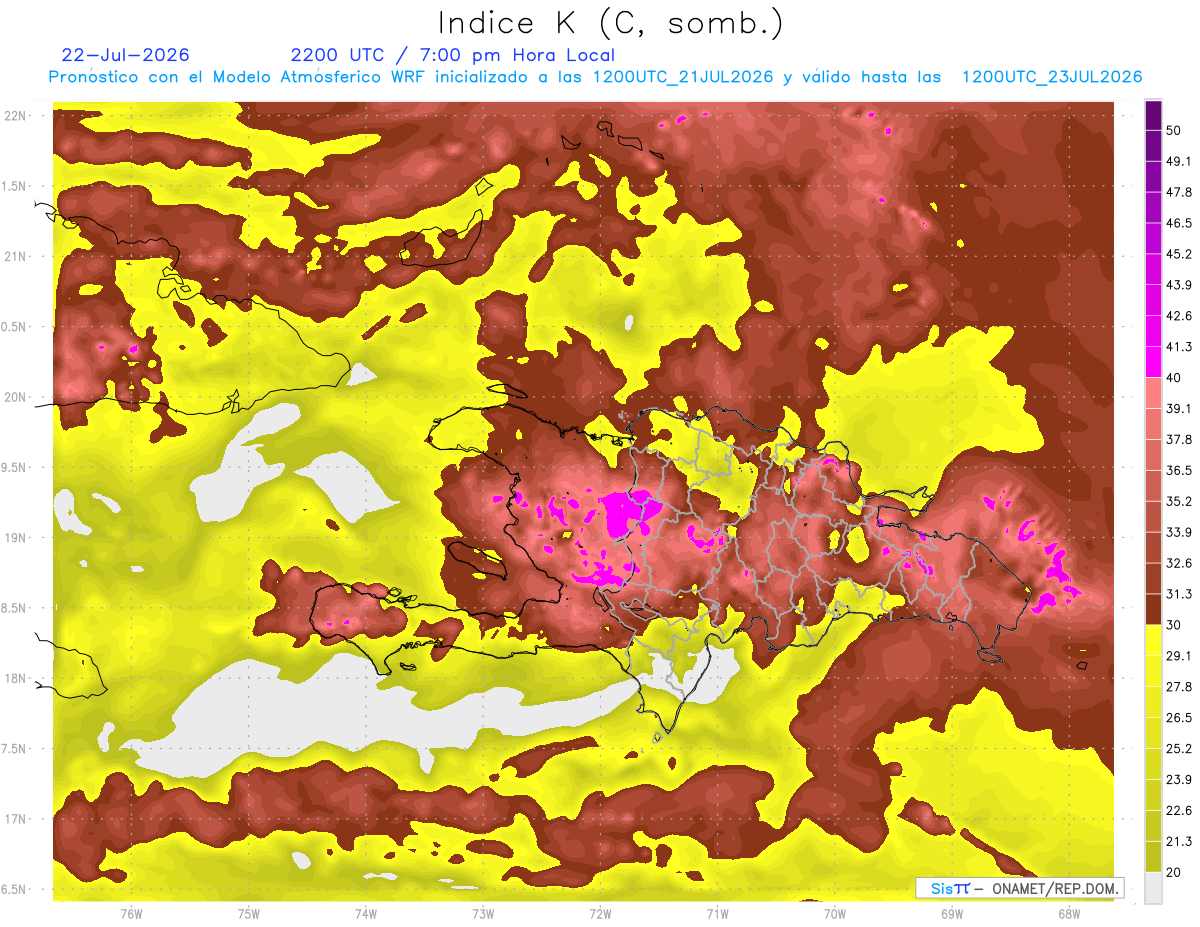
Task: Click the '7.5N' latitude label
Action: [15, 748]
